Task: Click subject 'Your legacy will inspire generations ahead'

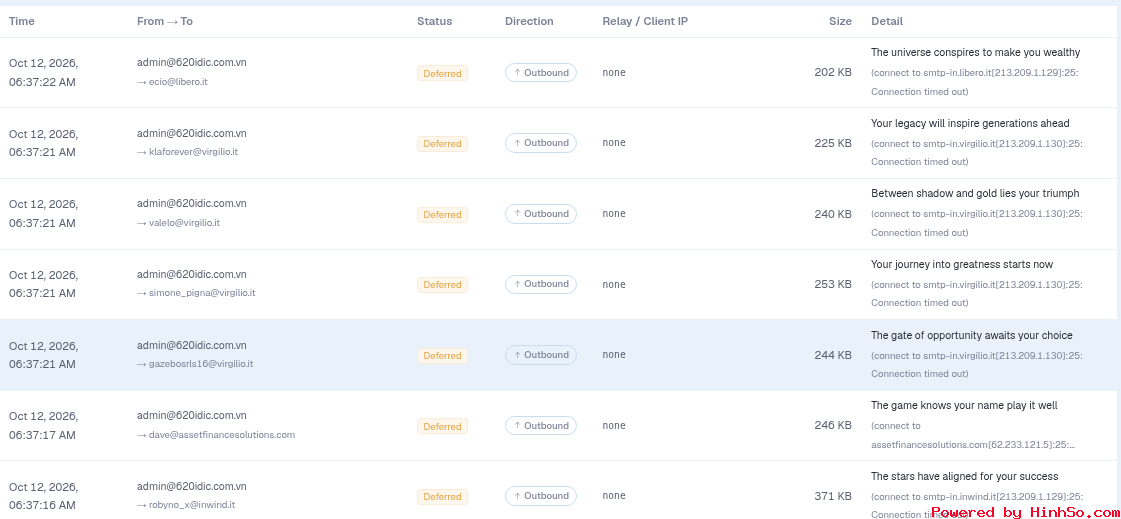Action: [x=970, y=123]
